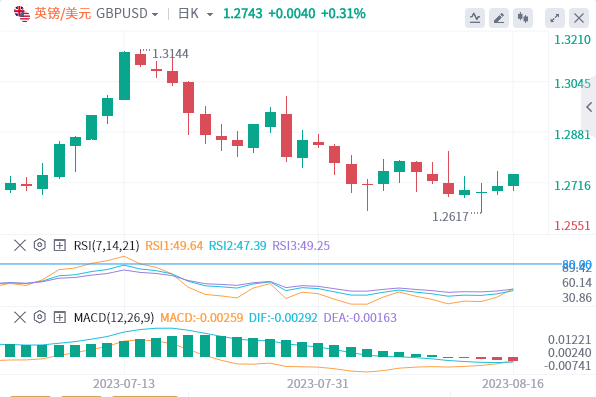
Task: Click the MACD(12,26,9) indicator label
Action: pos(114,318)
